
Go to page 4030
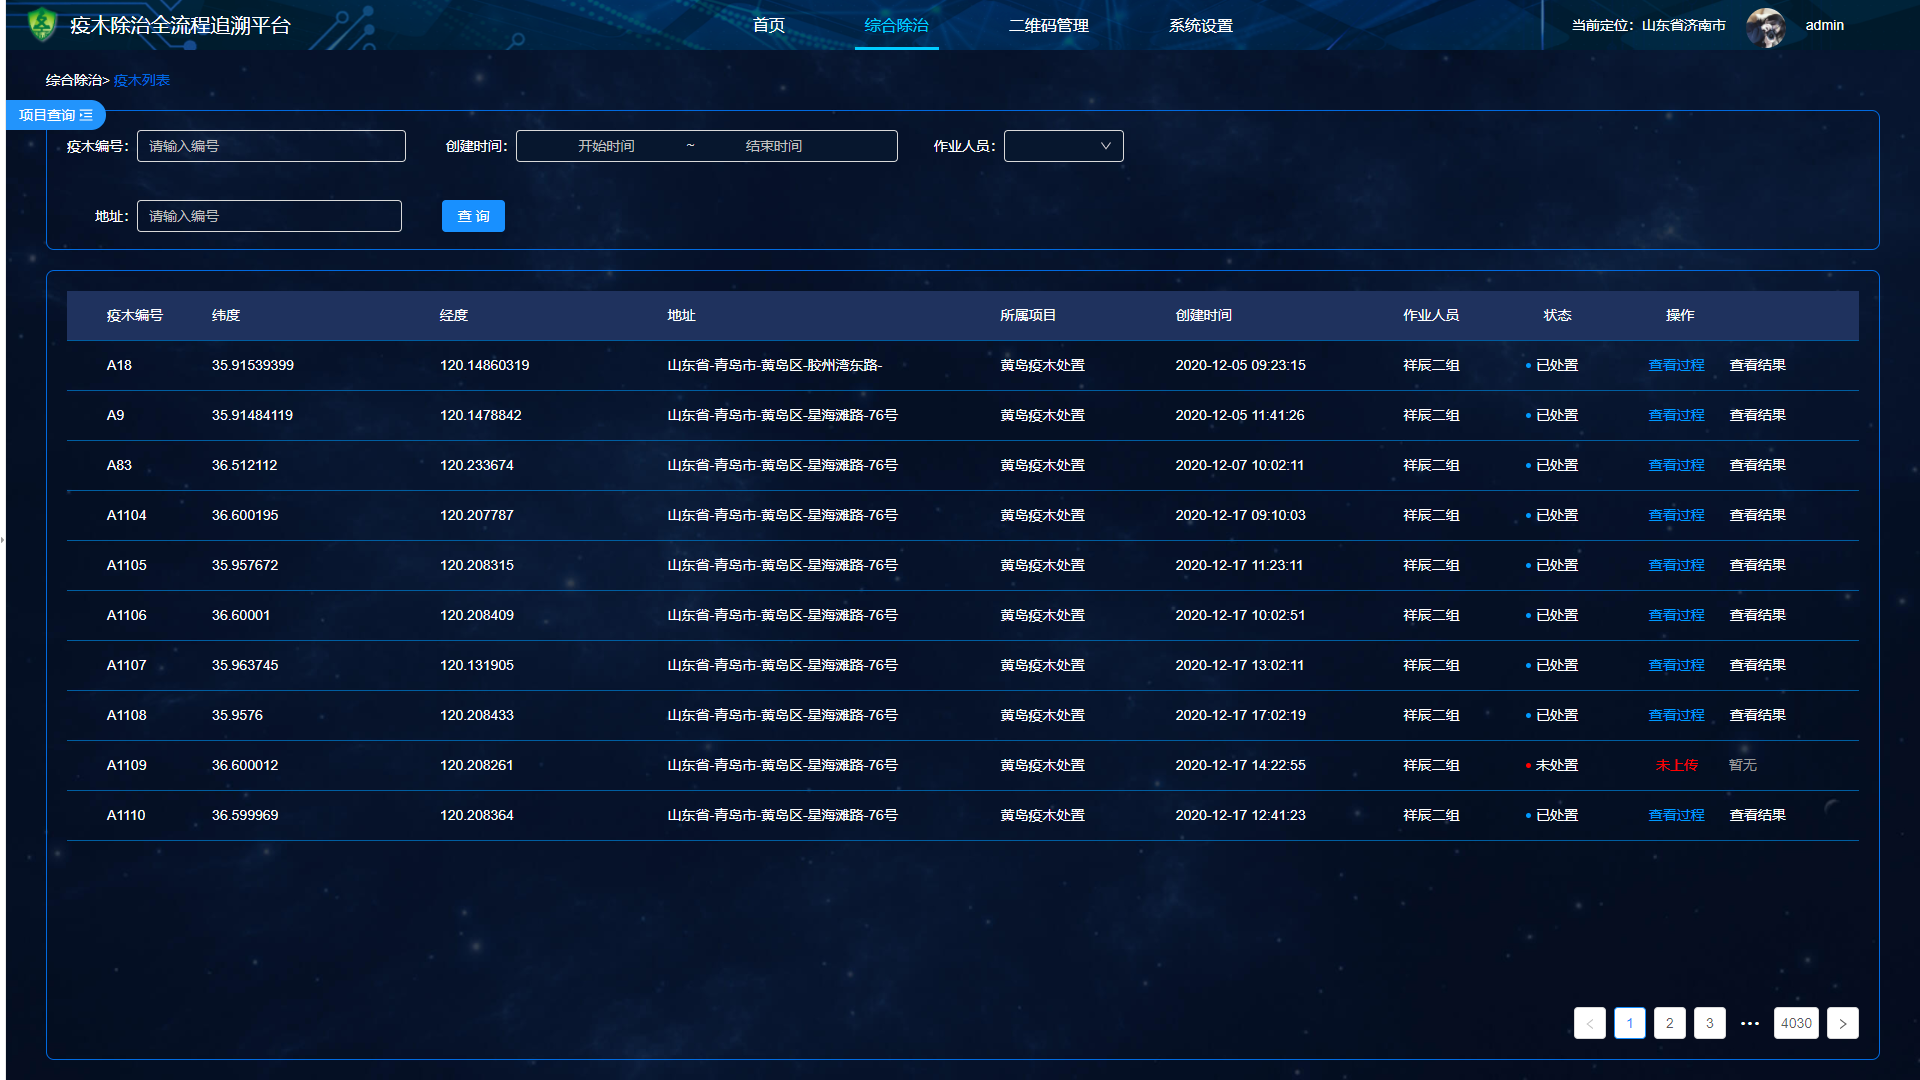pyautogui.click(x=1796, y=1023)
